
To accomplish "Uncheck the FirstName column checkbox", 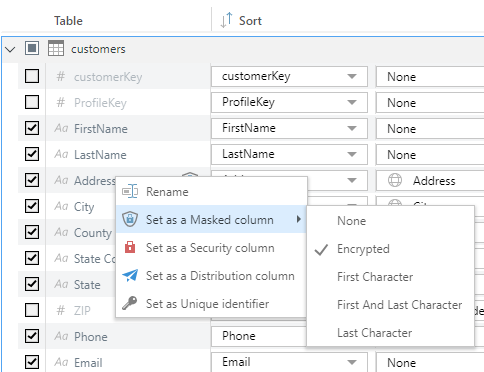I will [32, 128].
